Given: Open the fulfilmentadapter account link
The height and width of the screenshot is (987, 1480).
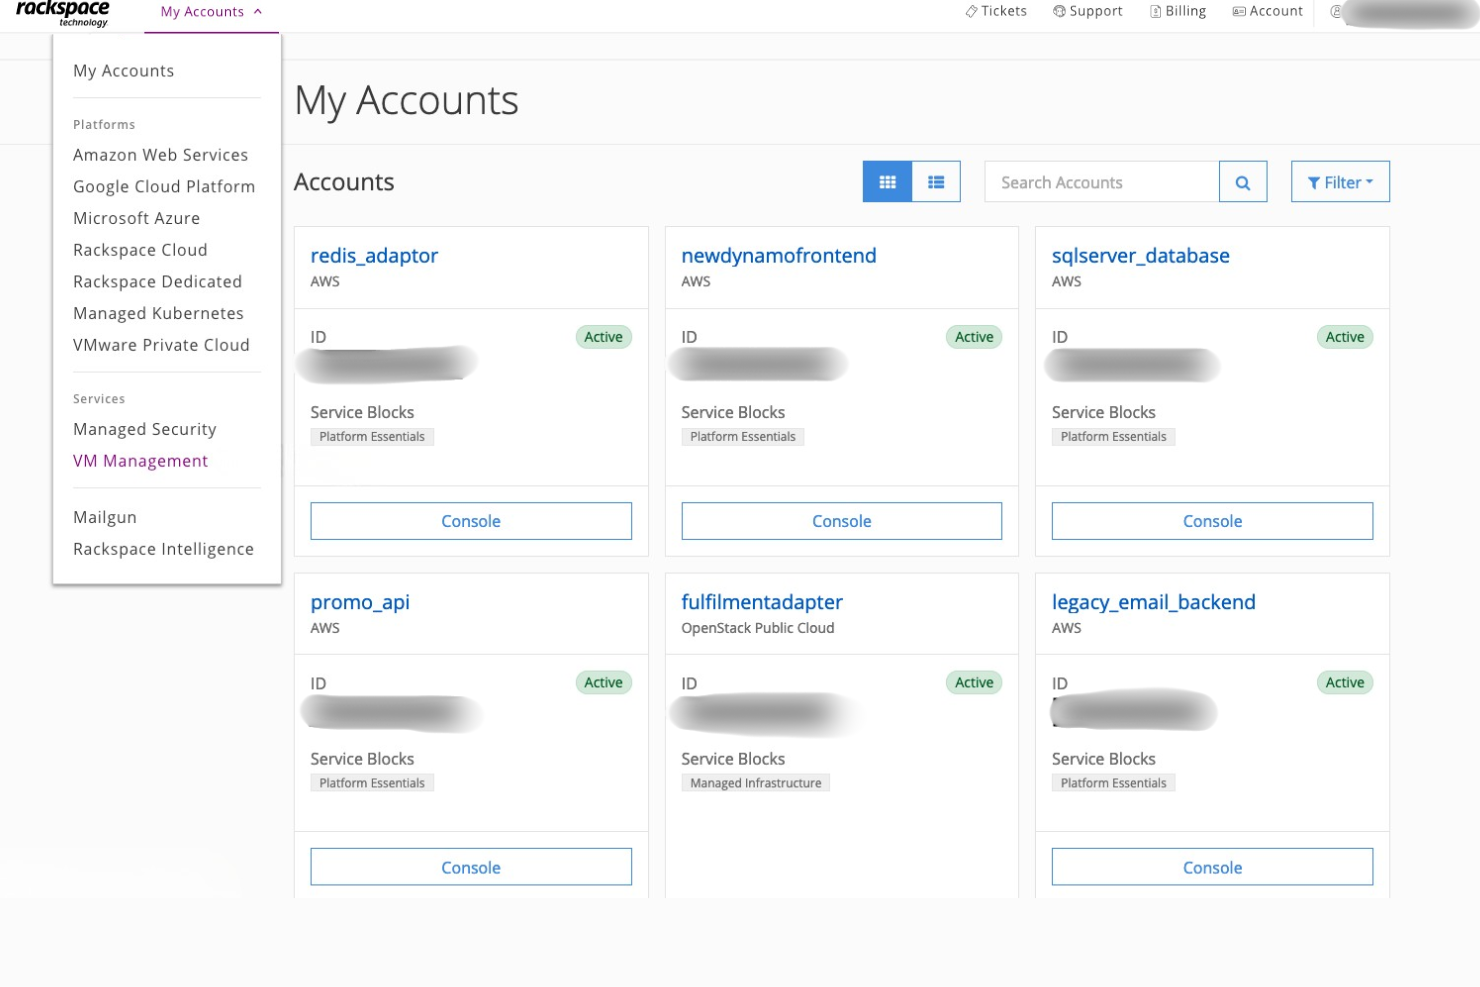Looking at the screenshot, I should (x=761, y=602).
